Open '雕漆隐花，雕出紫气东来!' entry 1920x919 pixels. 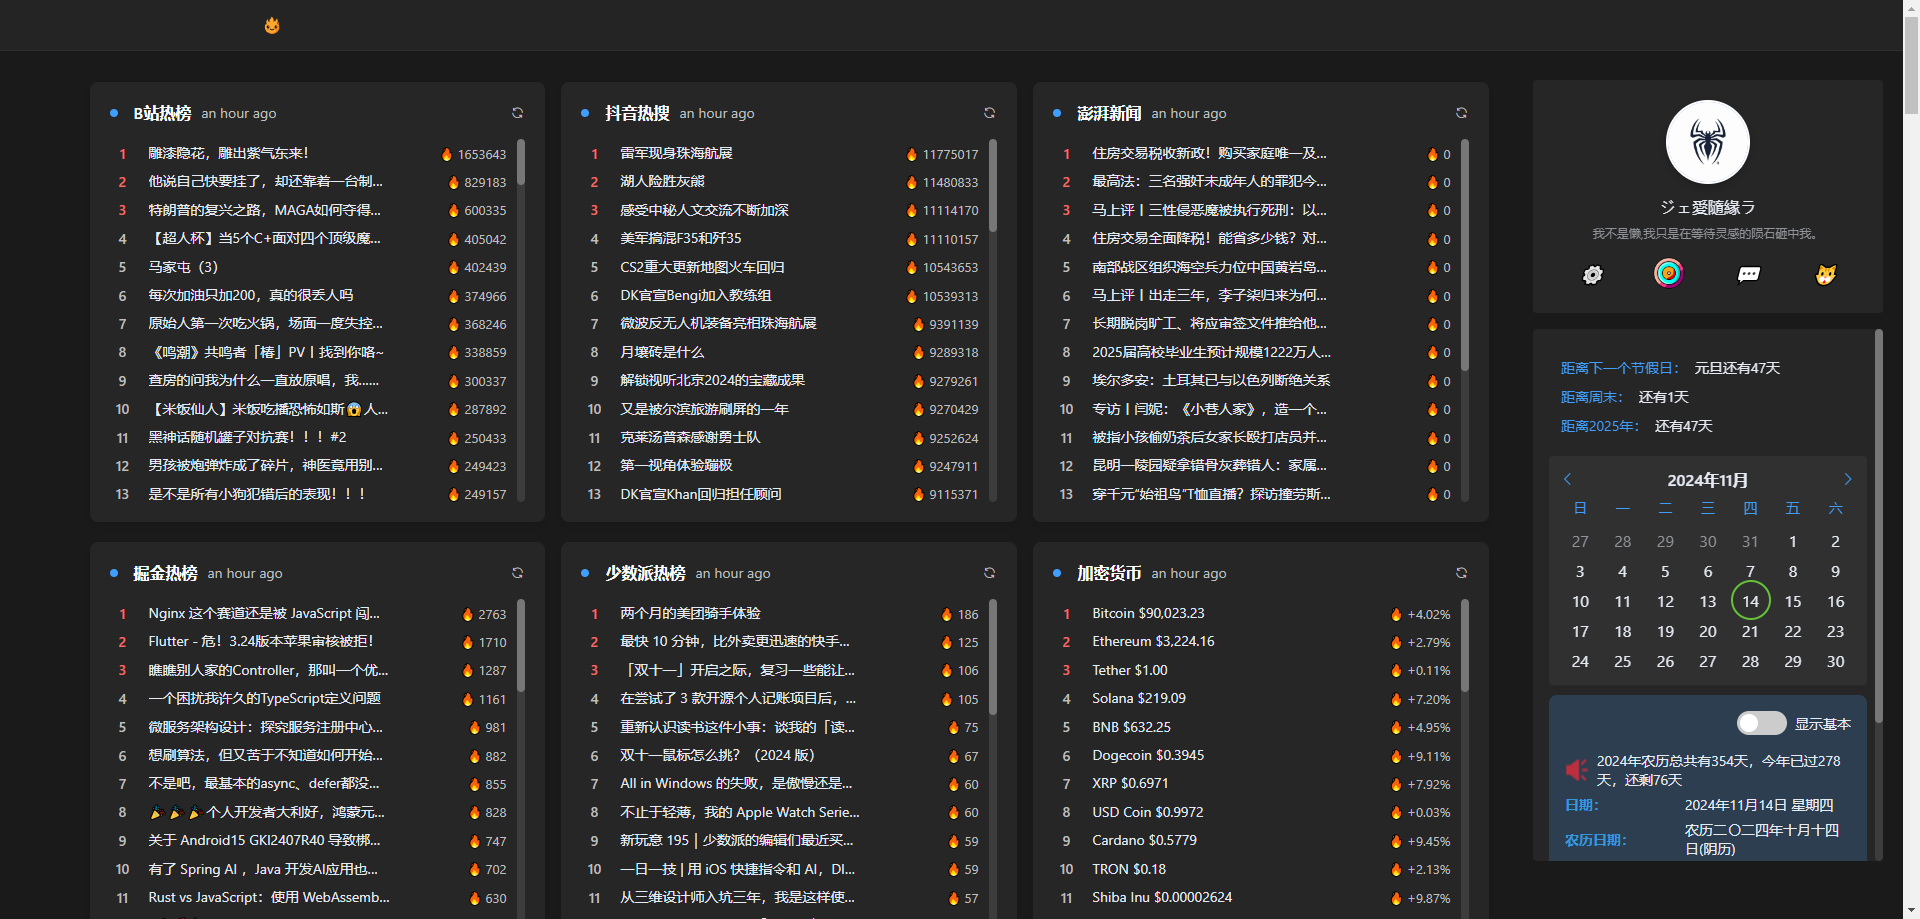click(229, 153)
